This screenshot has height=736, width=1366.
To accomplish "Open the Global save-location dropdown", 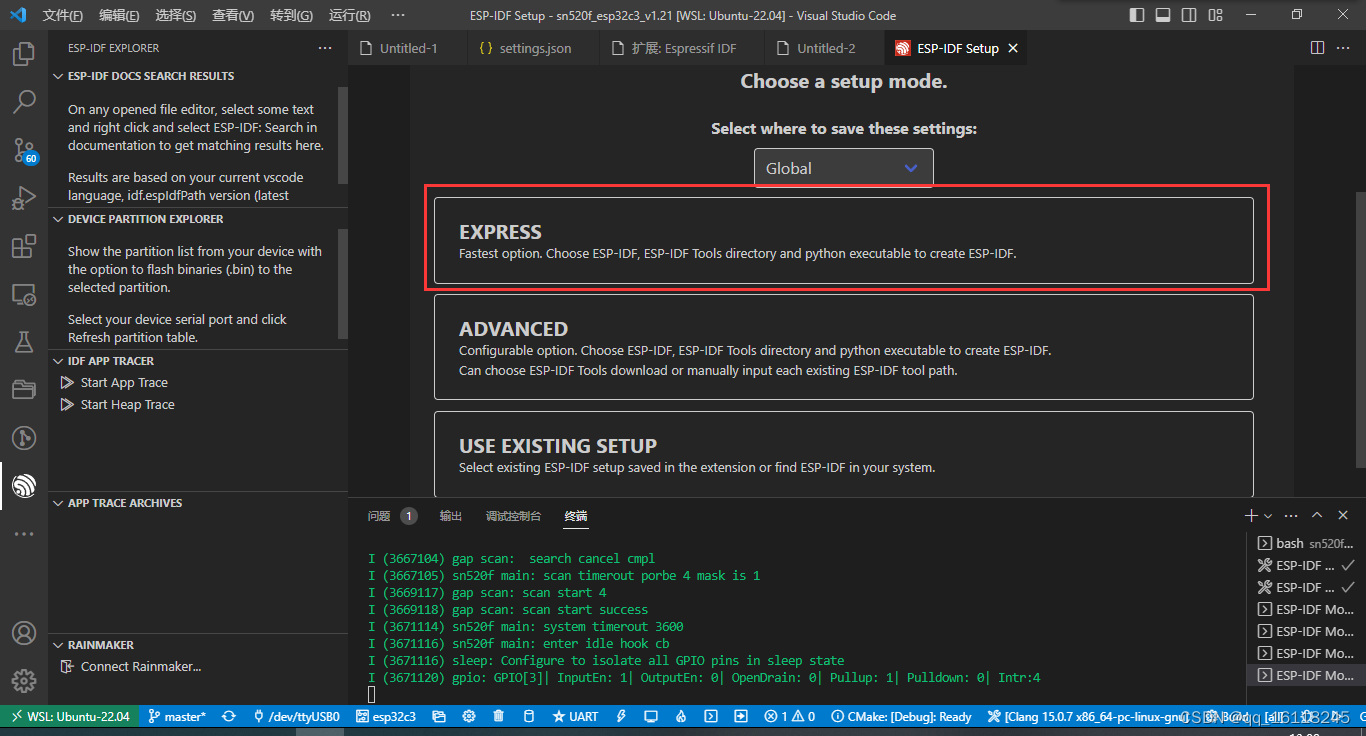I will [843, 168].
